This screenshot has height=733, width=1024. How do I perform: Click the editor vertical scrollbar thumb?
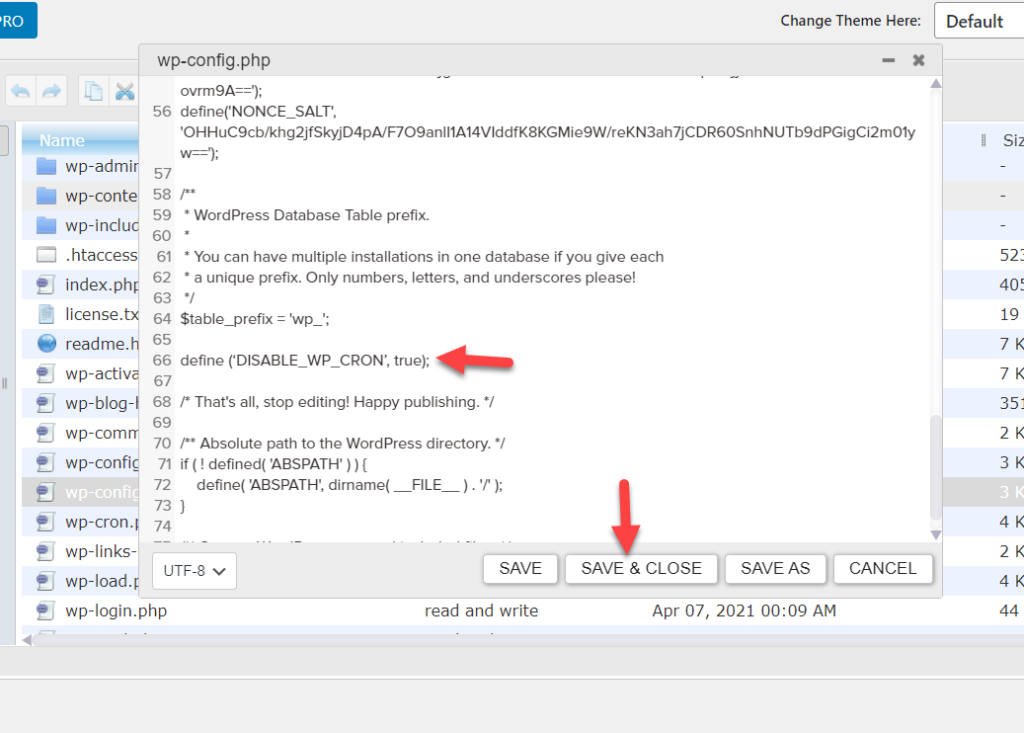[x=935, y=466]
